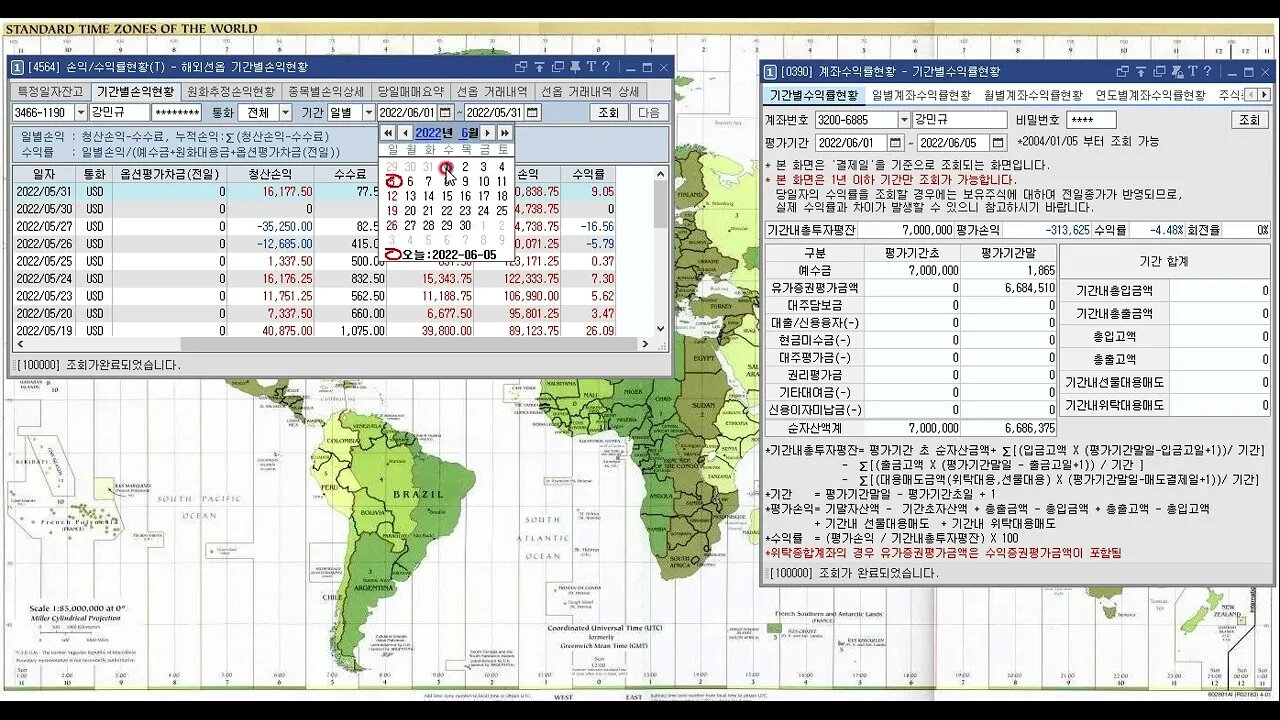
Task: Click the 순자산액계 value 6,686,375
Action: tap(1010, 428)
